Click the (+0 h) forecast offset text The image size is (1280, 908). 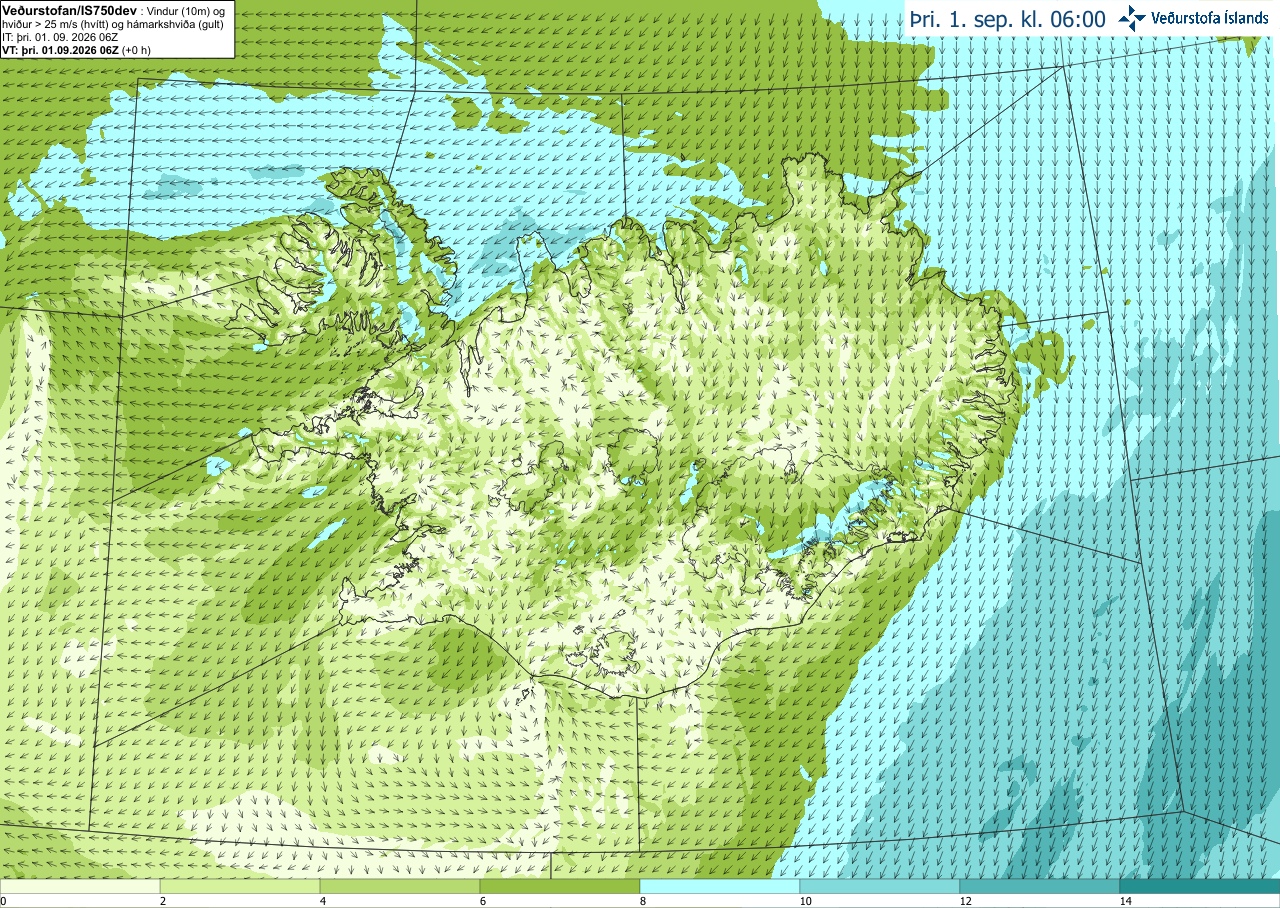[138, 50]
